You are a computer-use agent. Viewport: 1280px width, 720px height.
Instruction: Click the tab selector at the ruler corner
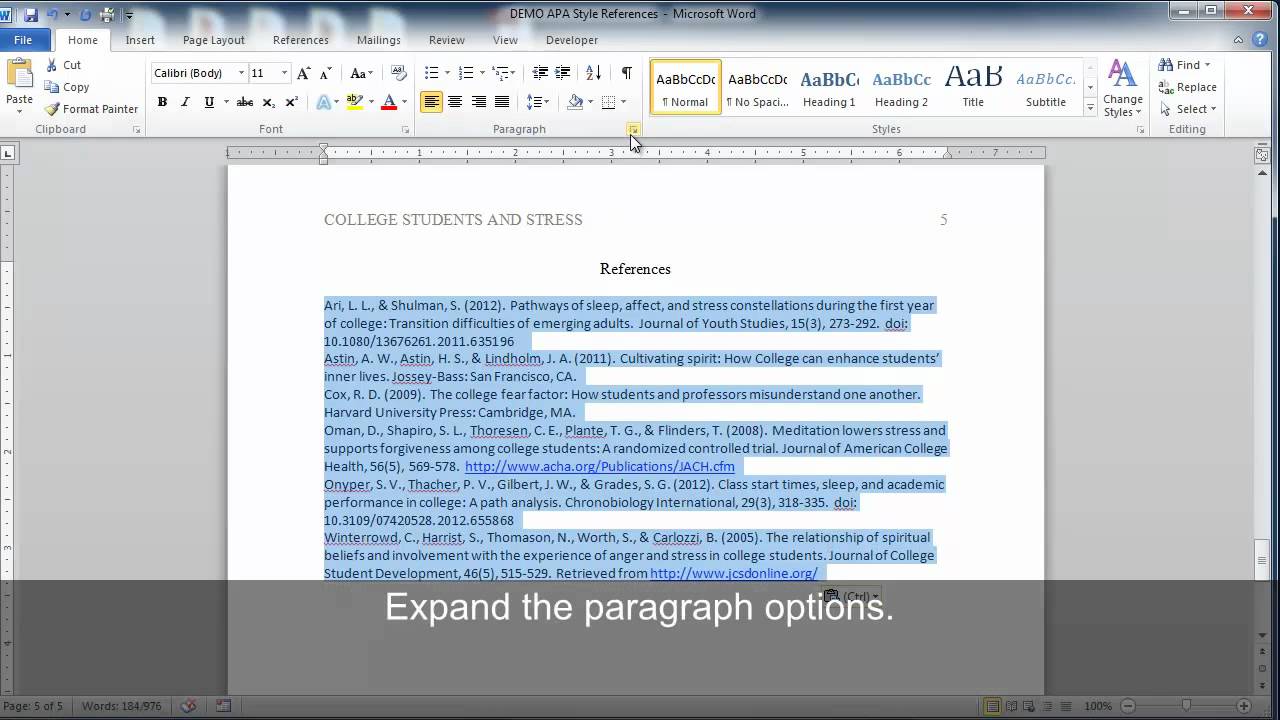point(8,153)
